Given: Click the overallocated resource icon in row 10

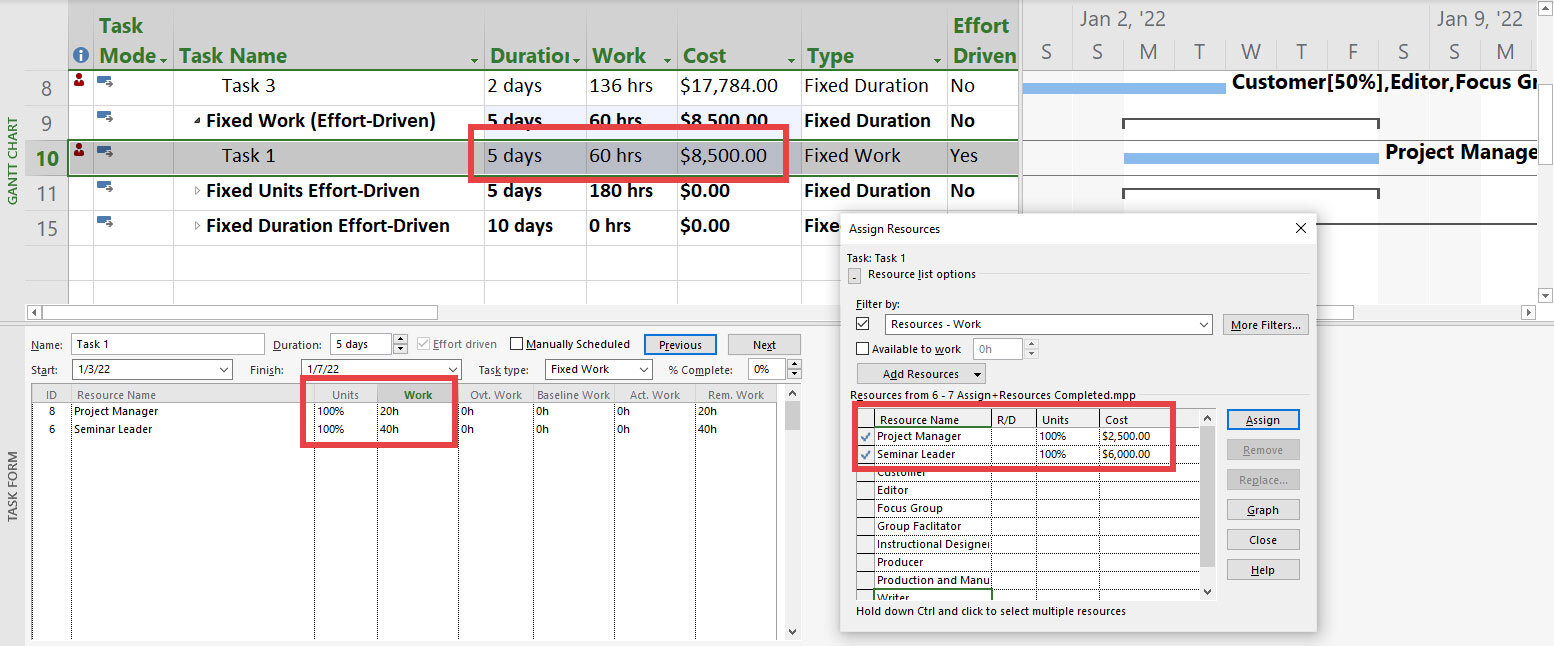Looking at the screenshot, I should (x=79, y=151).
